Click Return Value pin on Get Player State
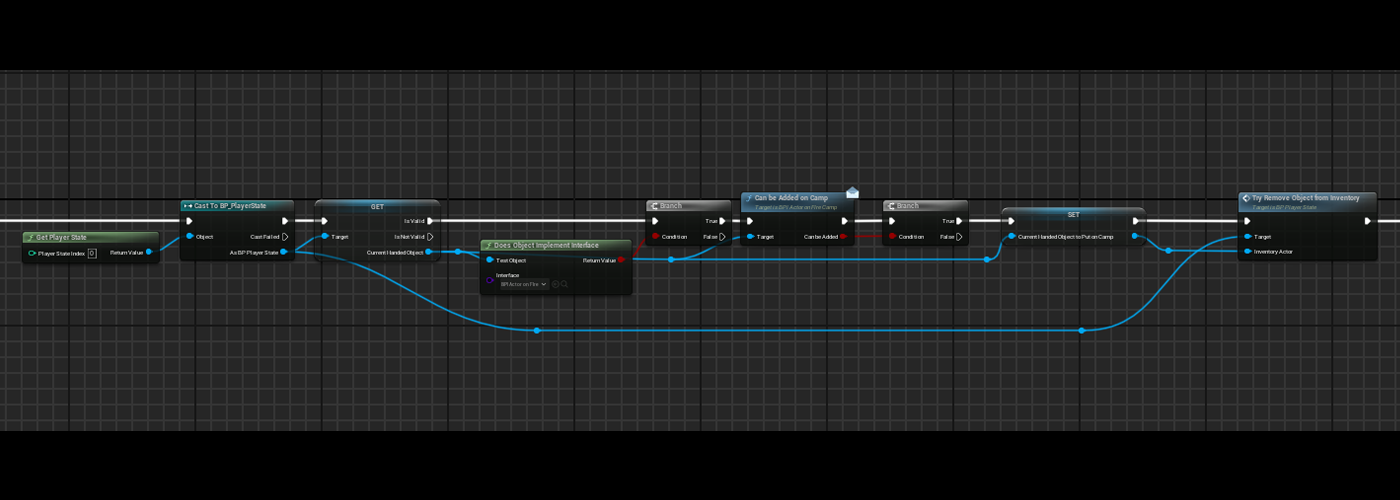Image resolution: width=1400 pixels, height=500 pixels. point(149,252)
